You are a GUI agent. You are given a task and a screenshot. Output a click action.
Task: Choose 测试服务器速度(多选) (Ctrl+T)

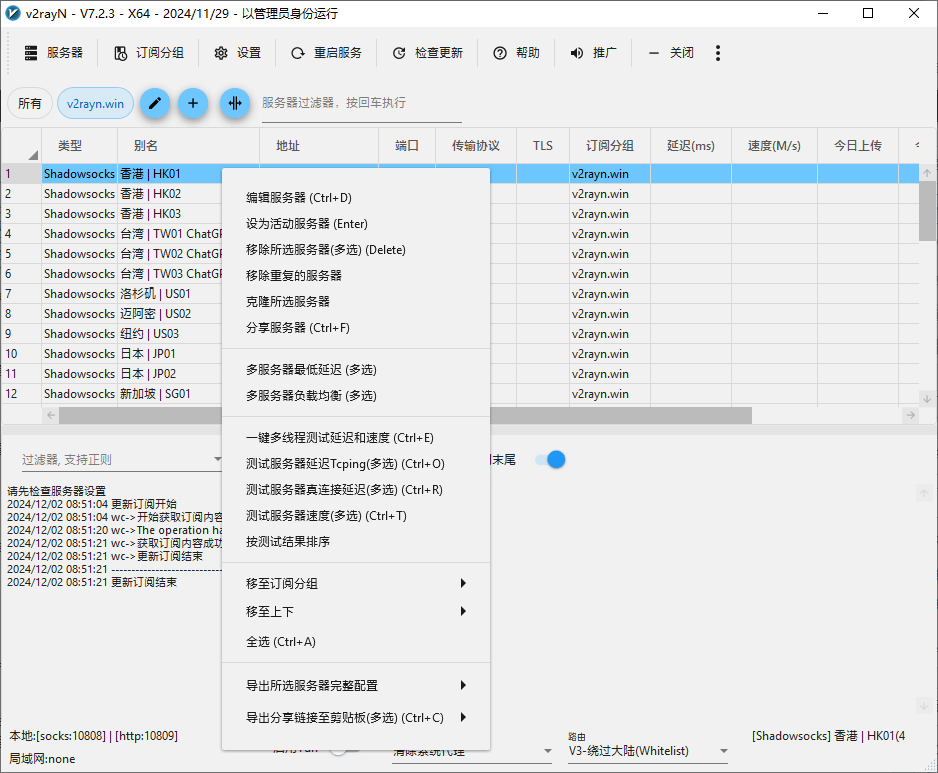(x=355, y=516)
